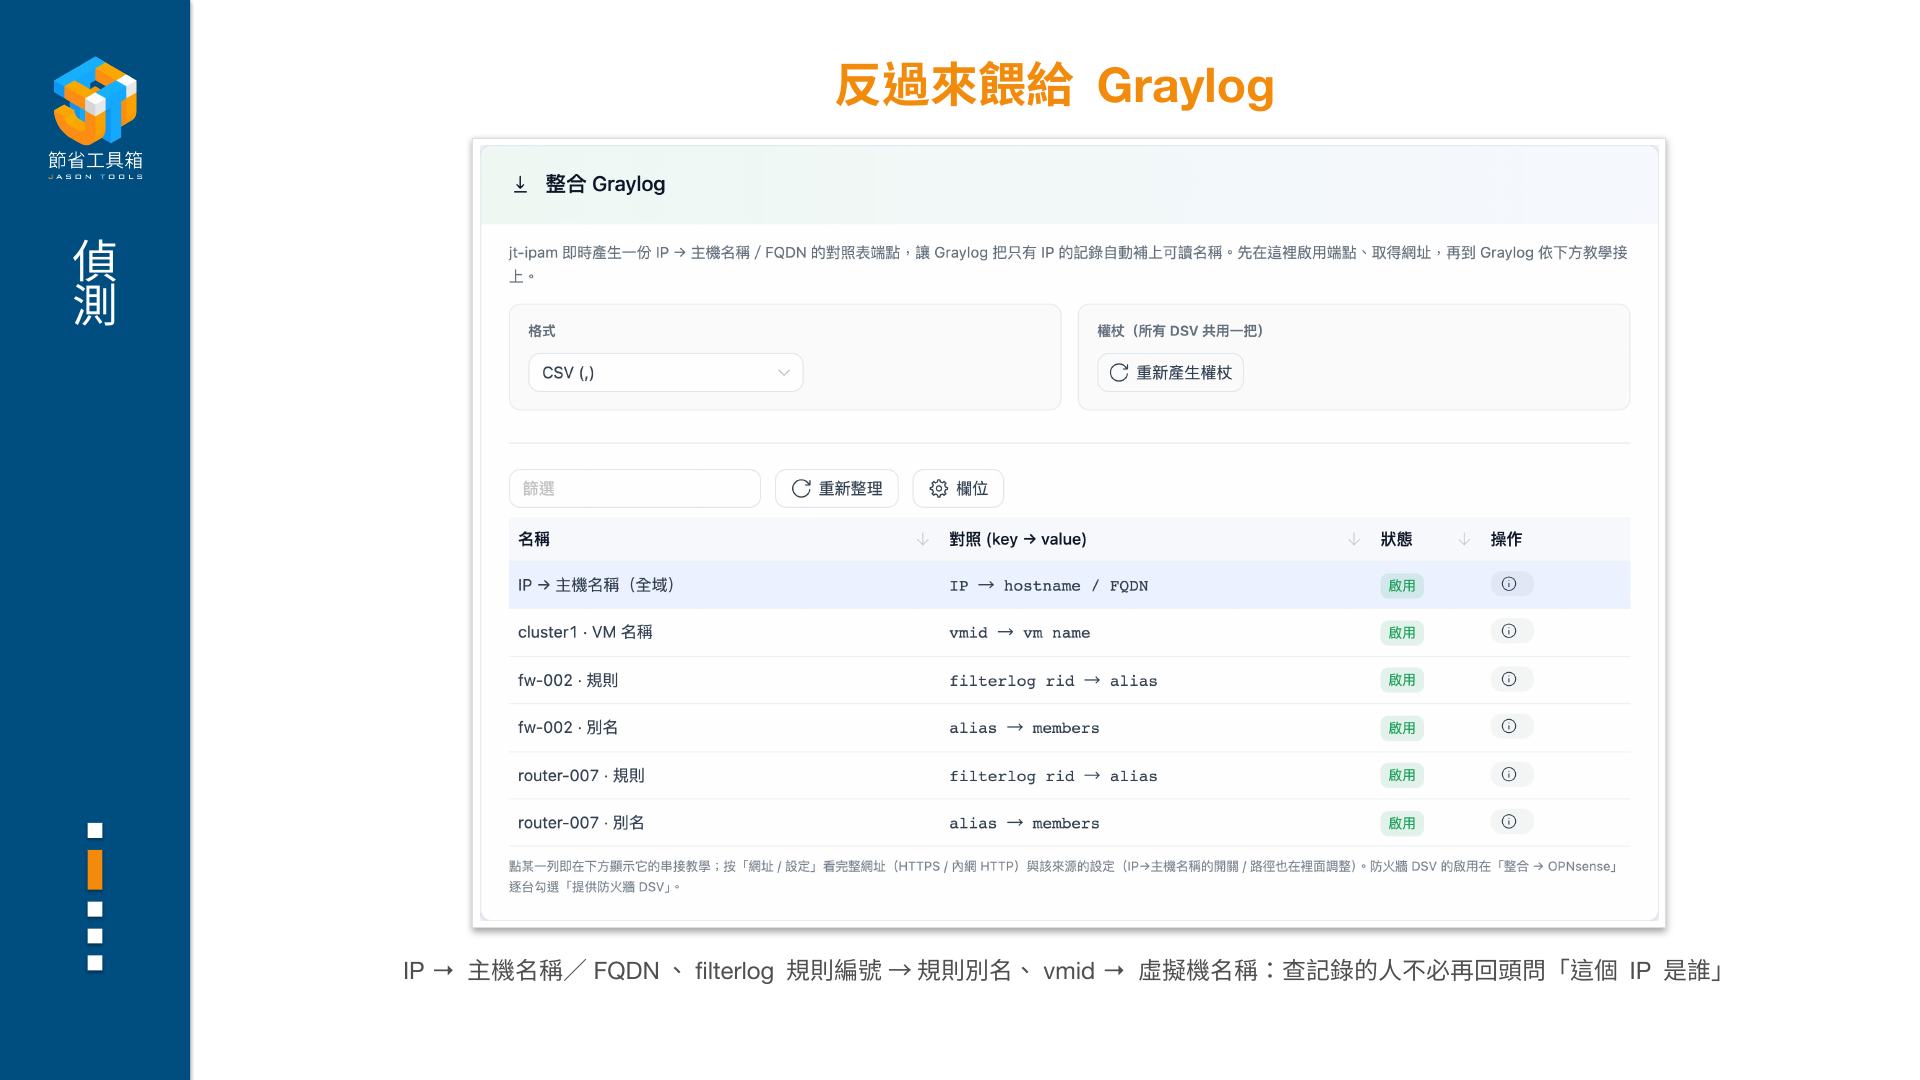This screenshot has width=1920, height=1080.
Task: Open info for fw-002 · 規則 row
Action: click(x=1511, y=679)
